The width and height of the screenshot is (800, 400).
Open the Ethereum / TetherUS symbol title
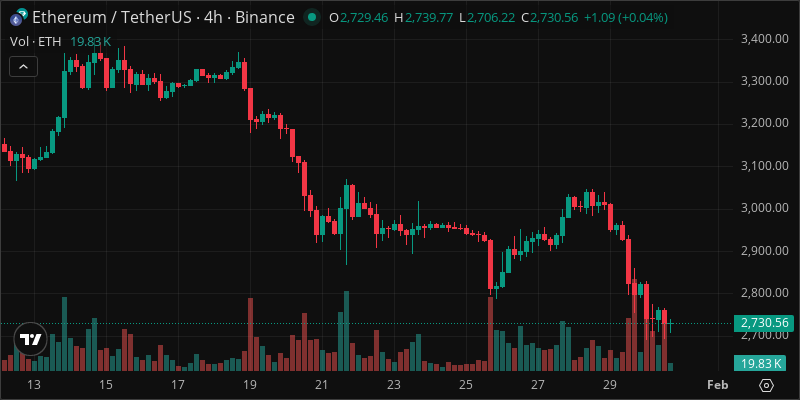tap(163, 18)
